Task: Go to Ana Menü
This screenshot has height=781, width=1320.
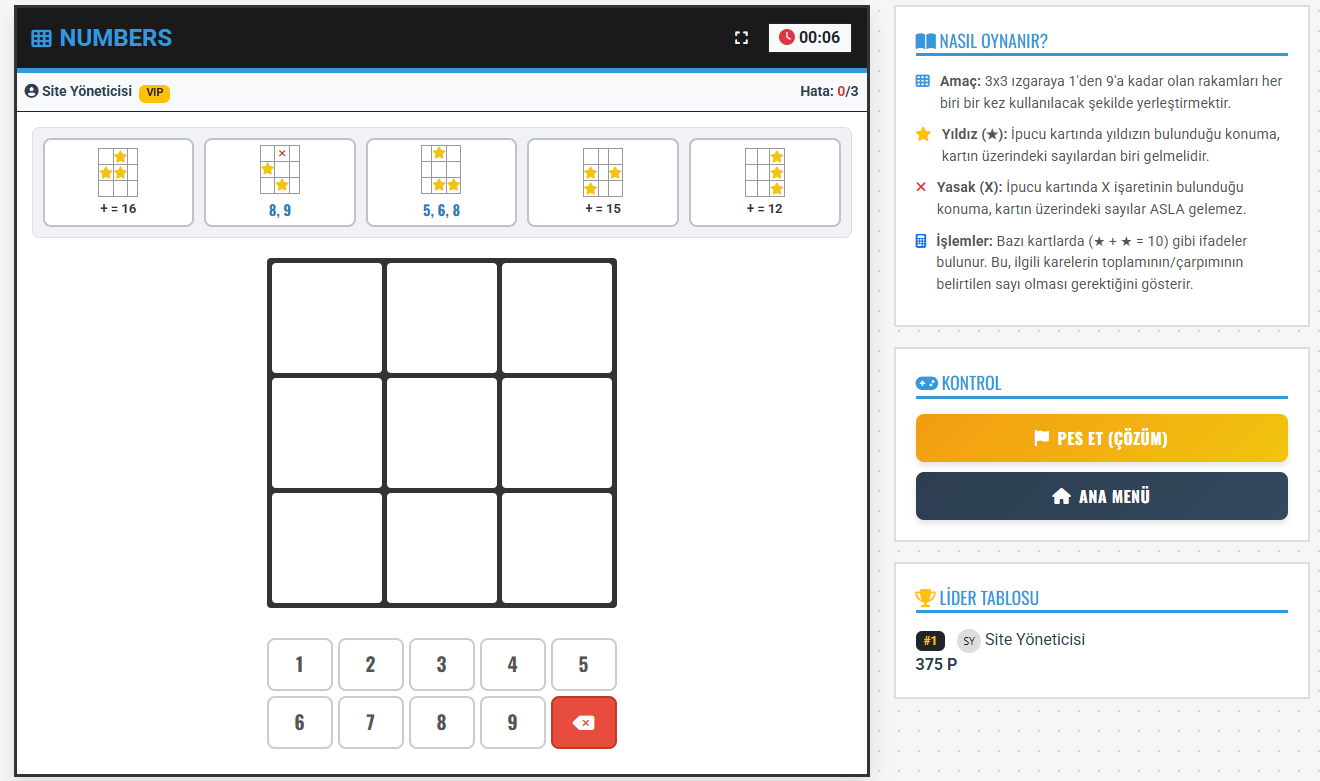Action: coord(1101,496)
